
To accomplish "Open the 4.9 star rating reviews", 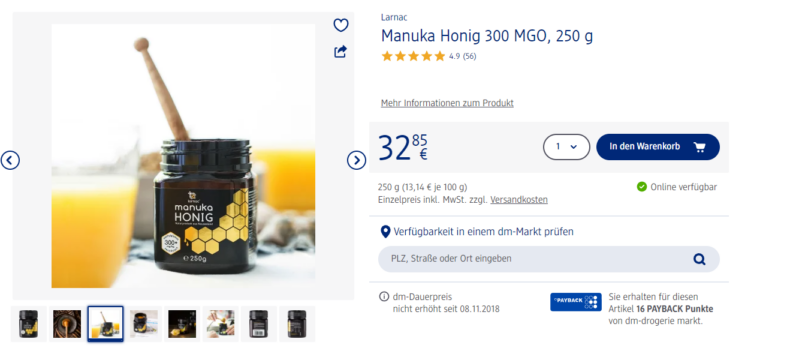I will tap(429, 56).
